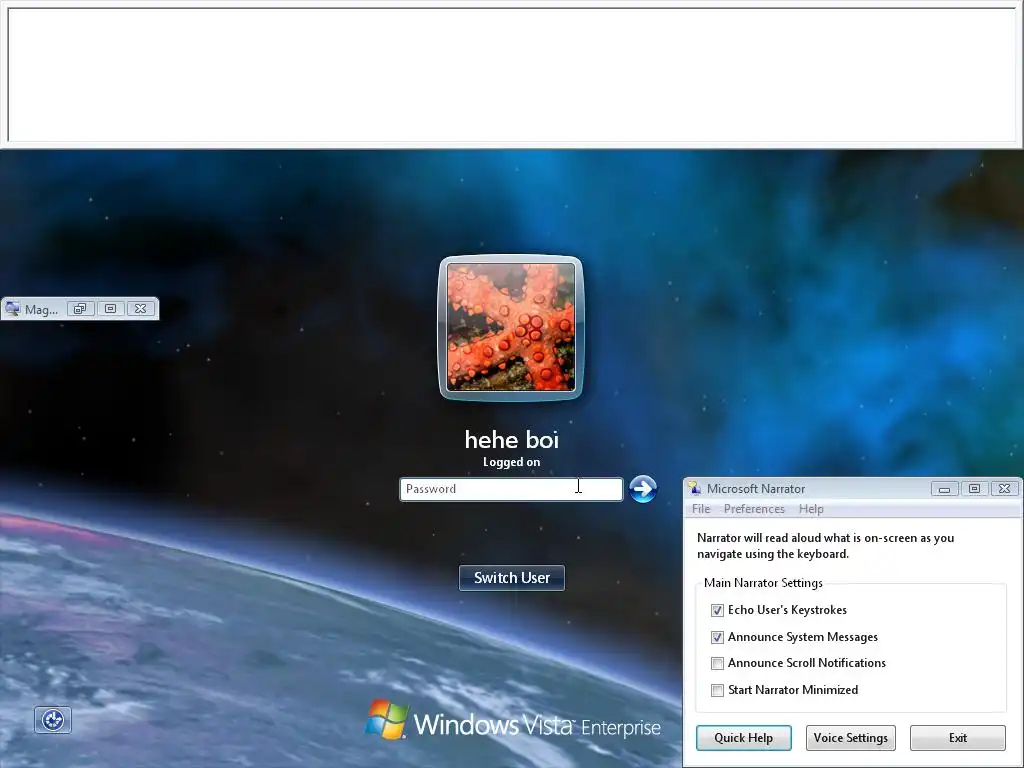
Task: Open the Narrator Preferences menu
Action: click(x=754, y=509)
